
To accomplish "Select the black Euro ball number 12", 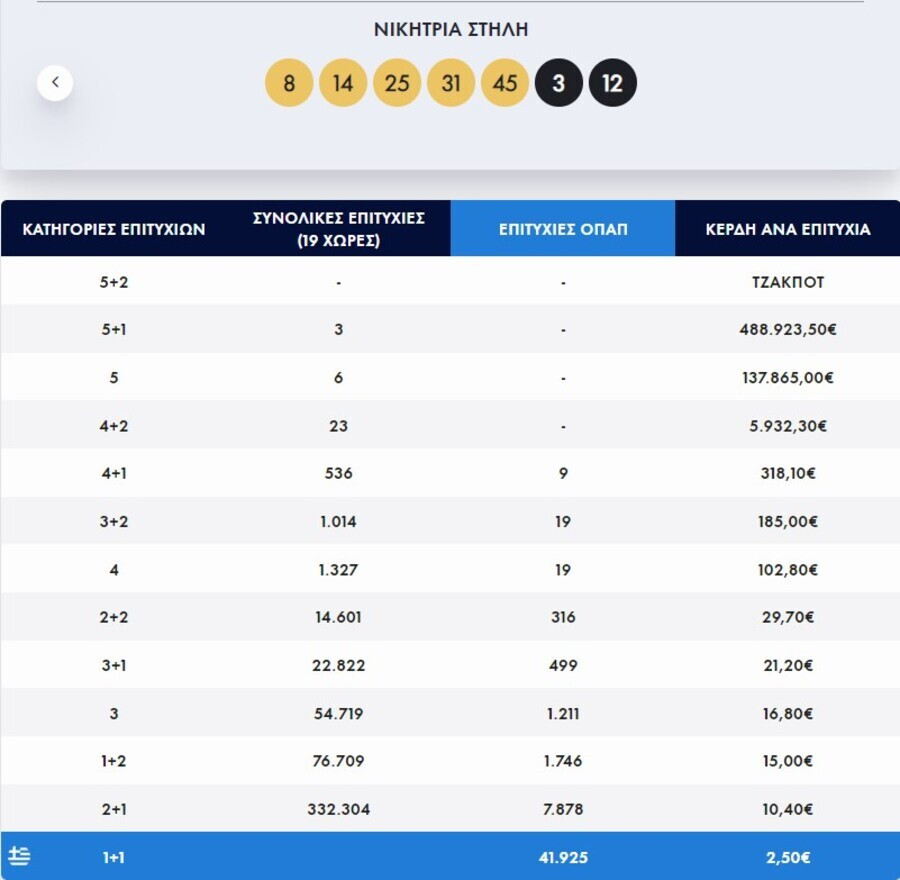I will (612, 83).
